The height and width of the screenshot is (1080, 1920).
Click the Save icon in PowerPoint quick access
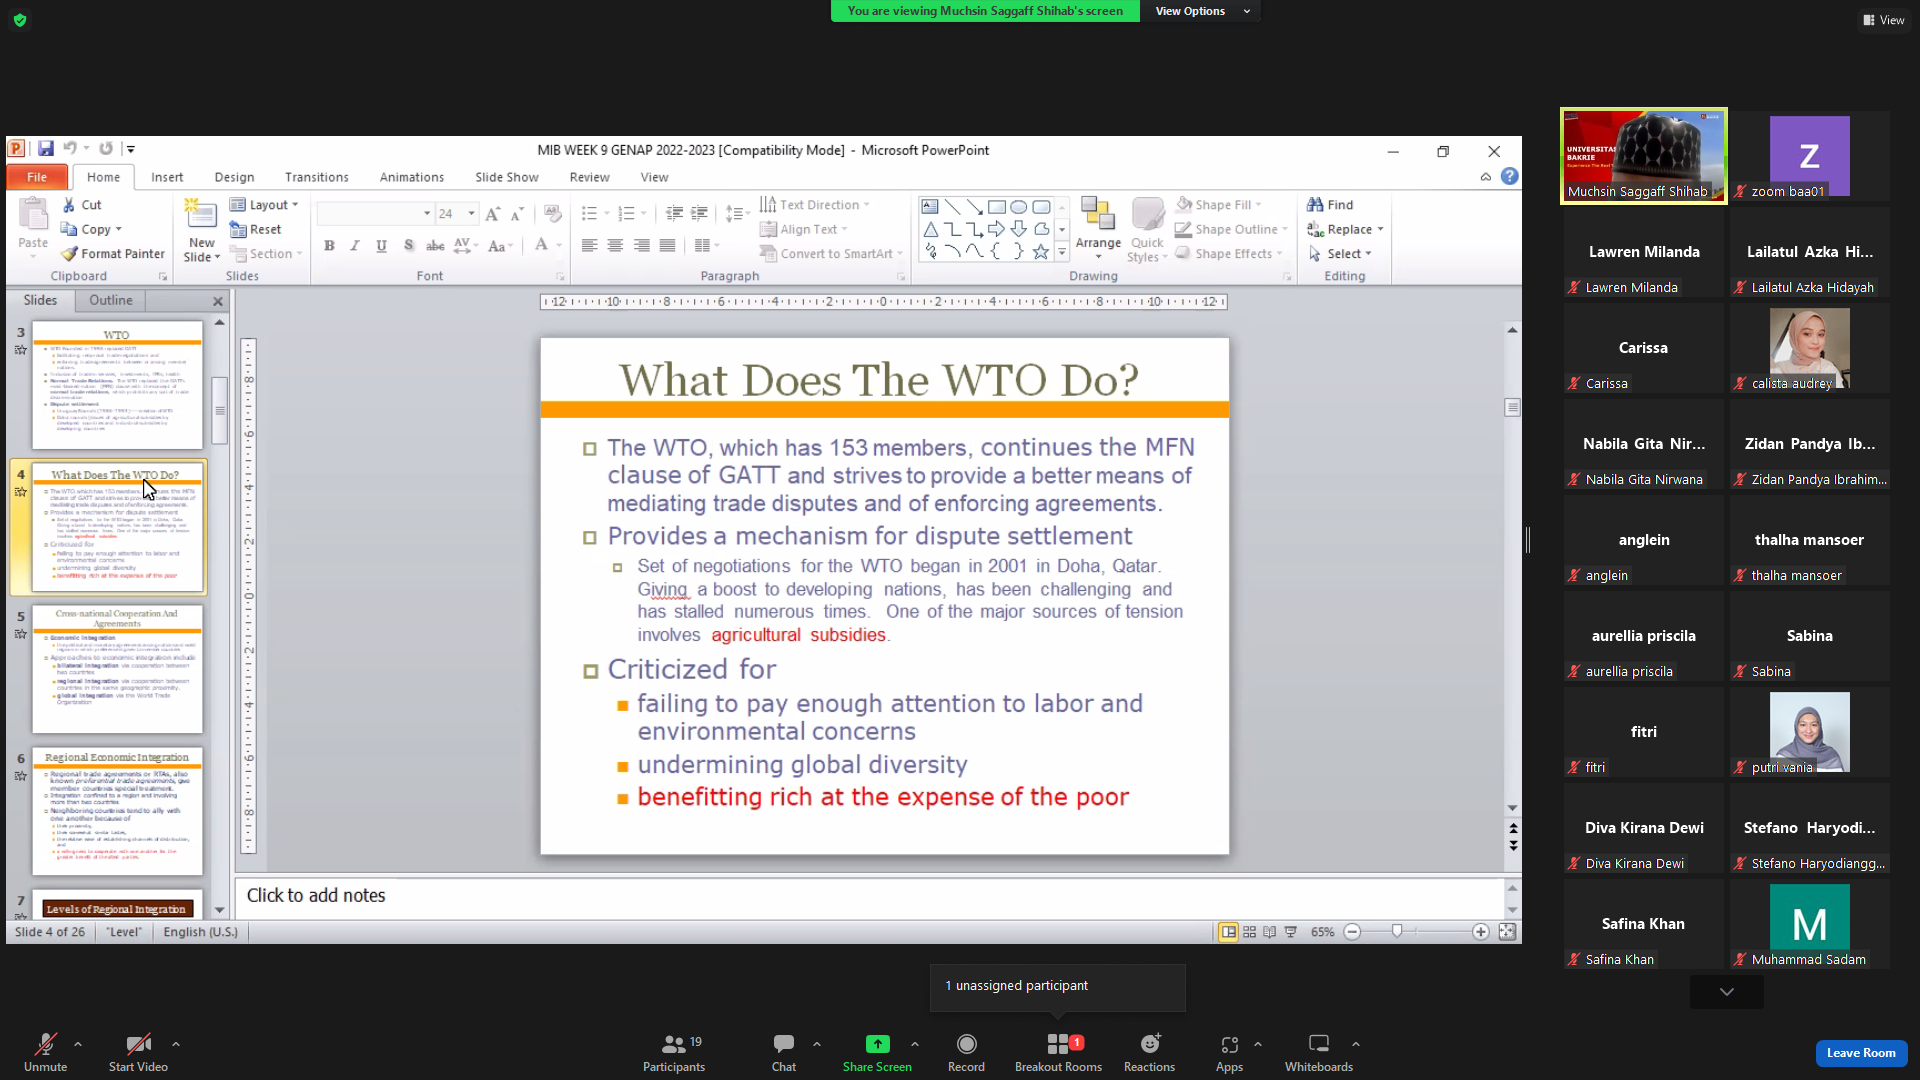click(46, 149)
